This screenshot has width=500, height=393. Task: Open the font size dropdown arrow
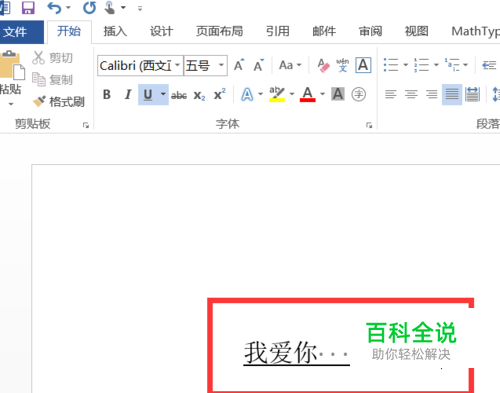[221, 65]
